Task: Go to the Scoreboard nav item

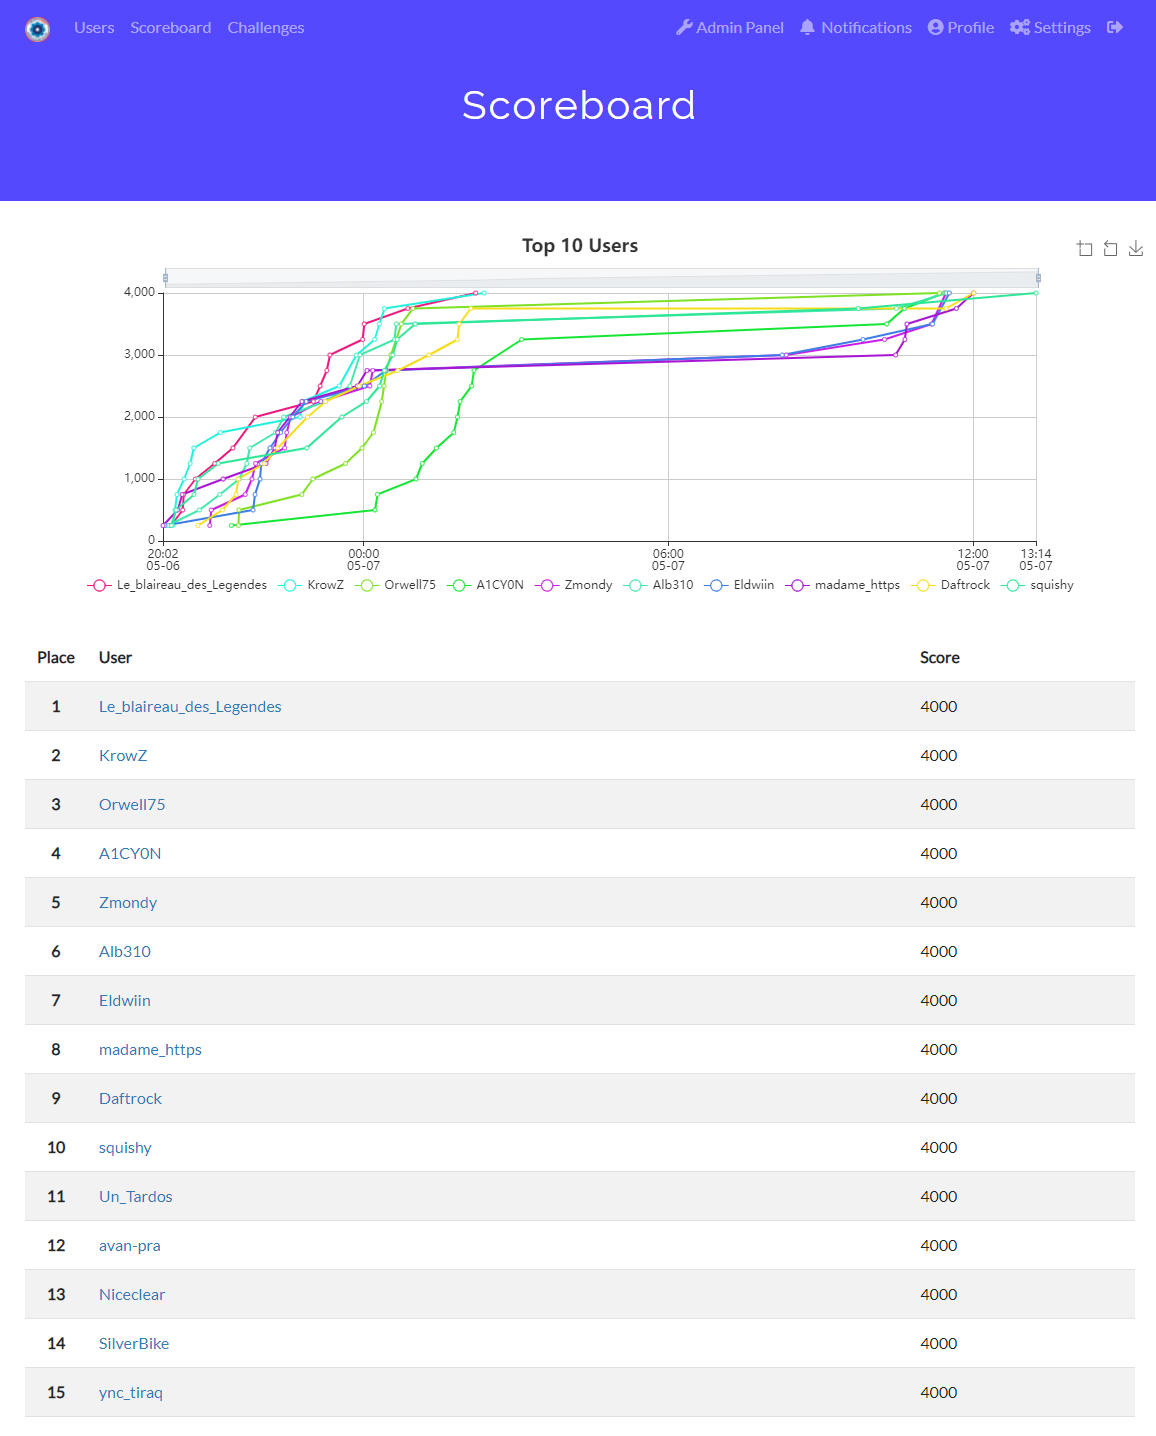Action: point(171,28)
